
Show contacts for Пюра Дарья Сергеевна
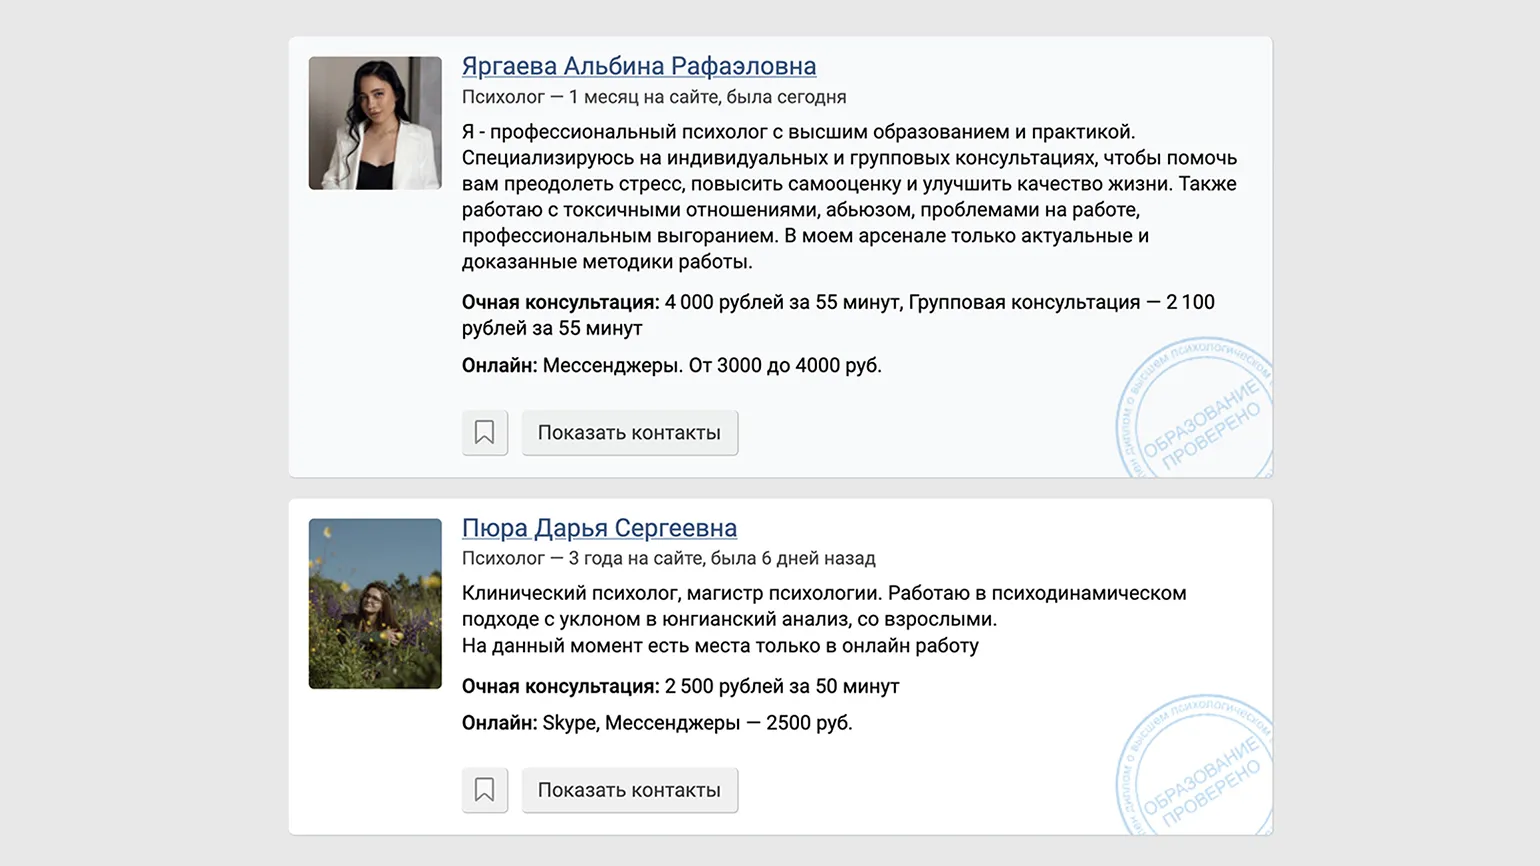tap(629, 790)
